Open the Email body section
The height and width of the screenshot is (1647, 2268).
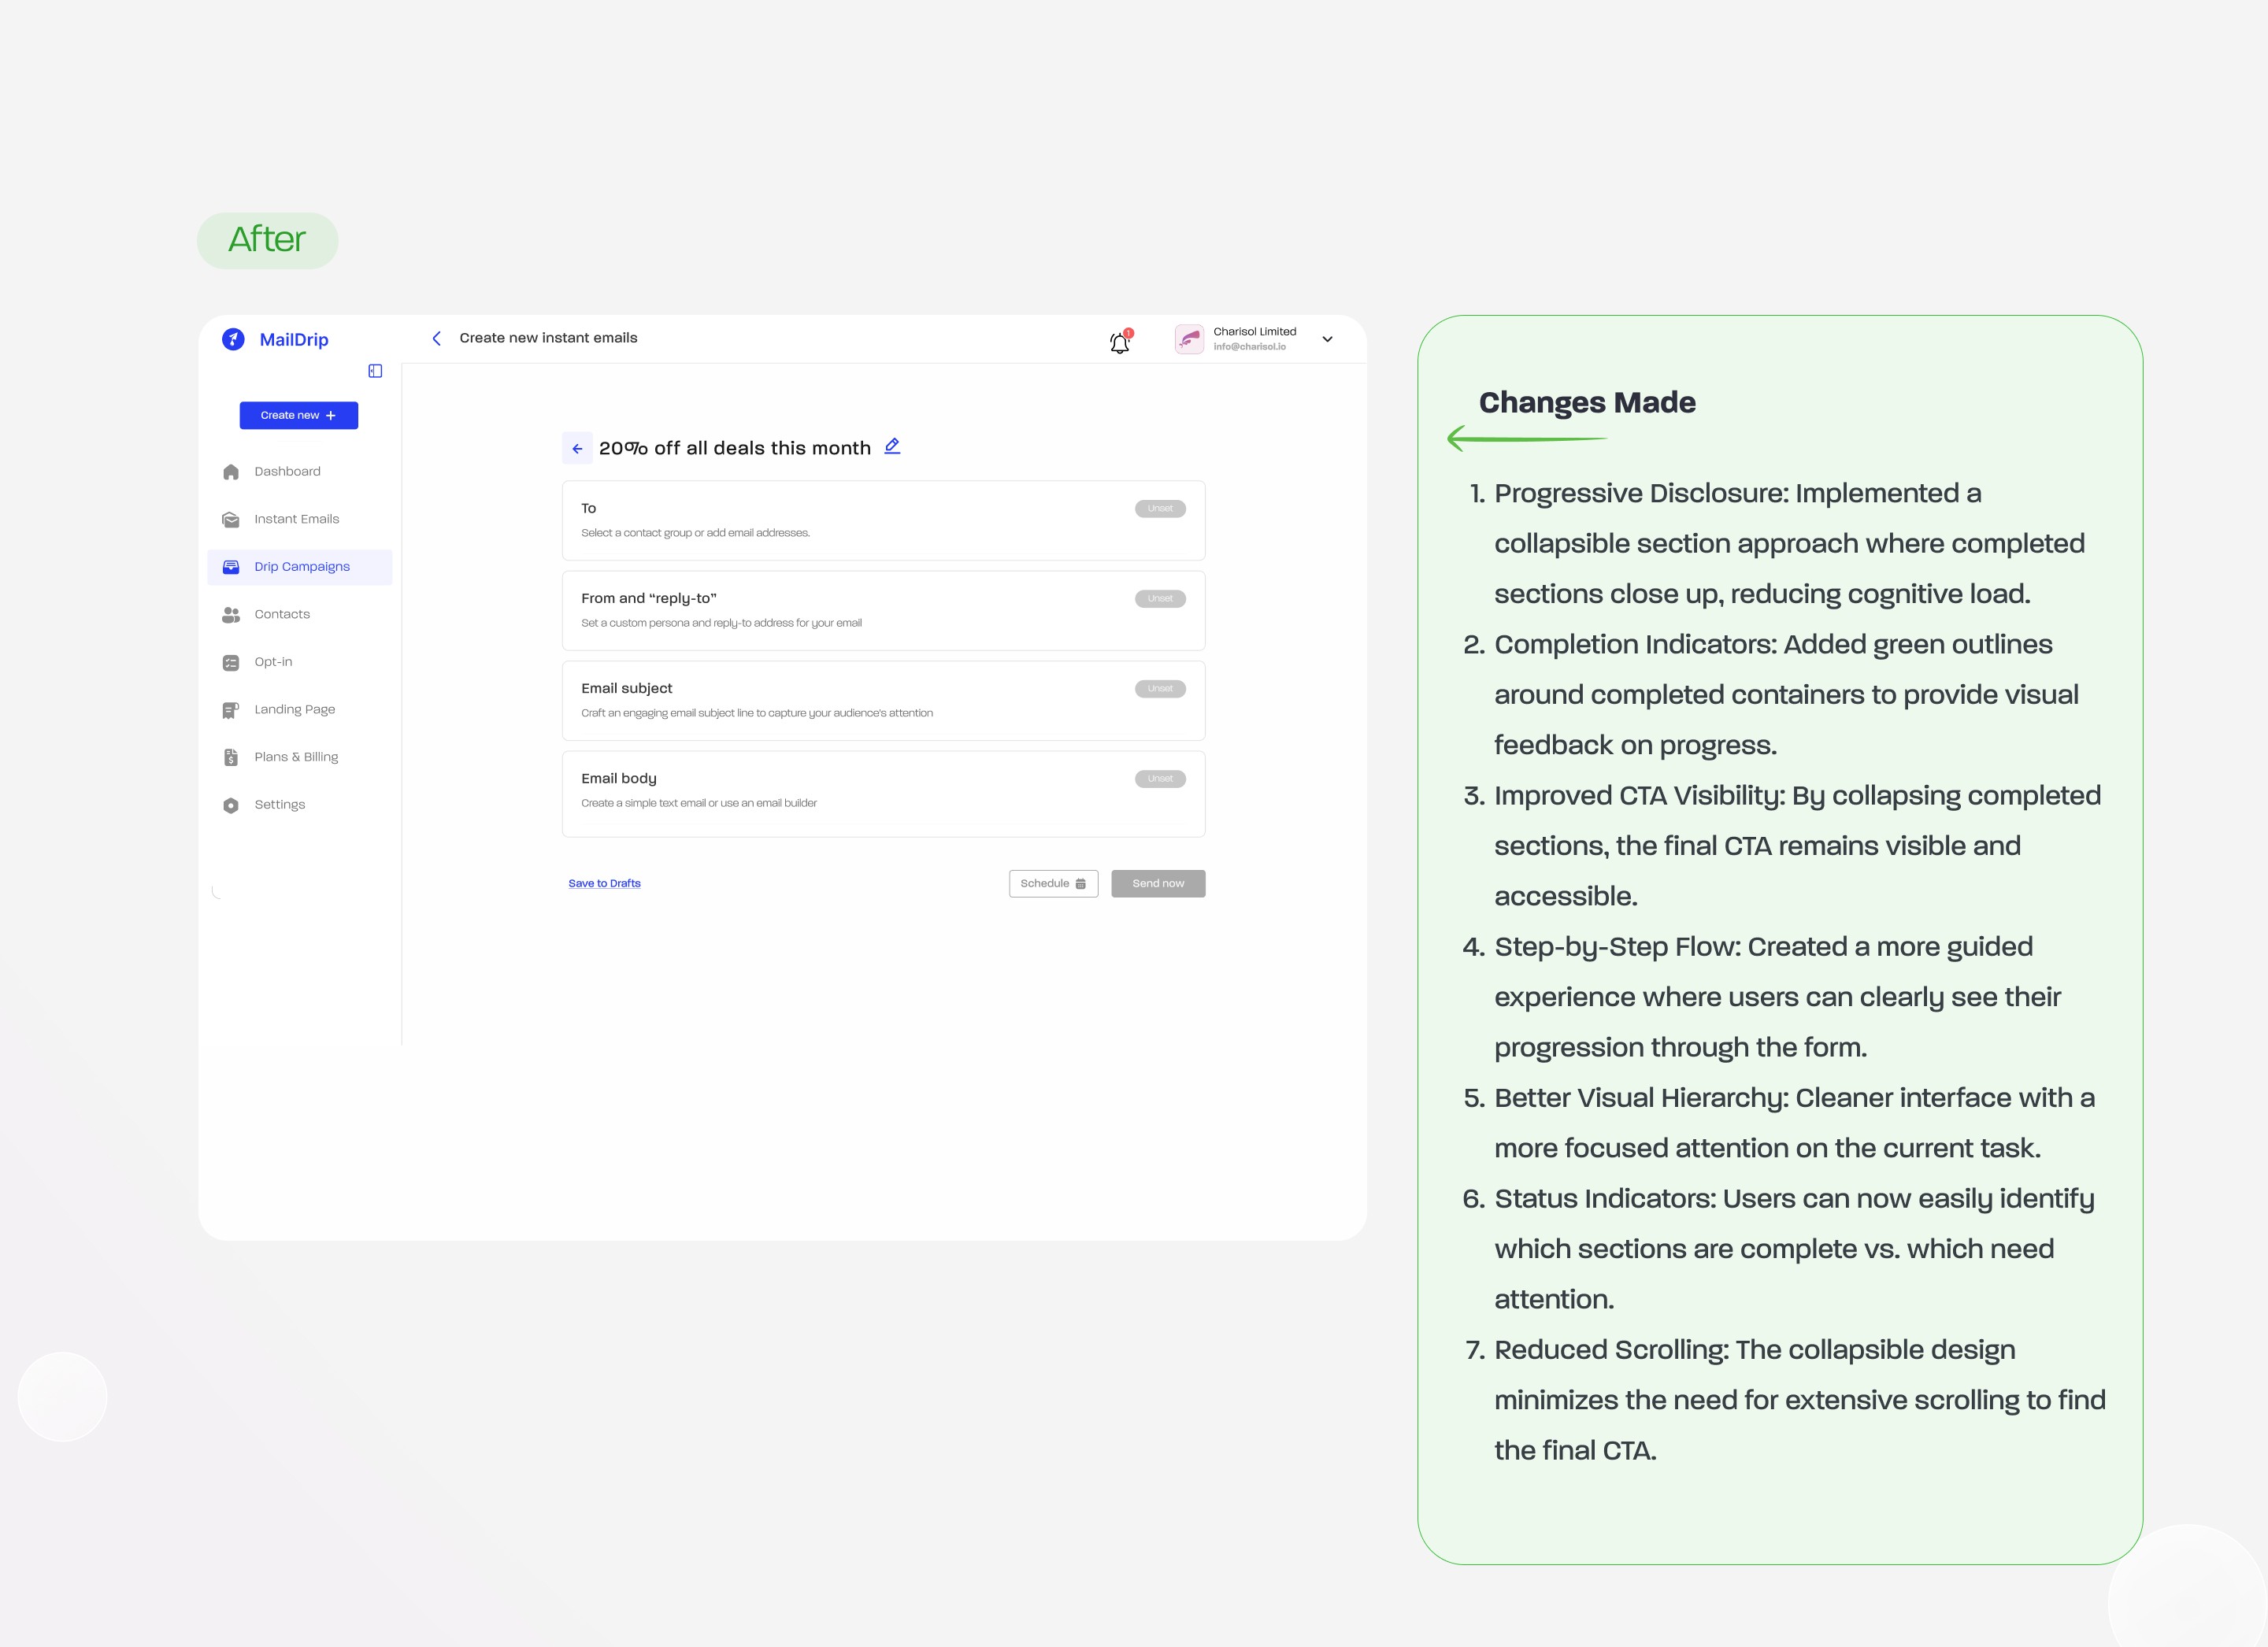pyautogui.click(x=883, y=792)
